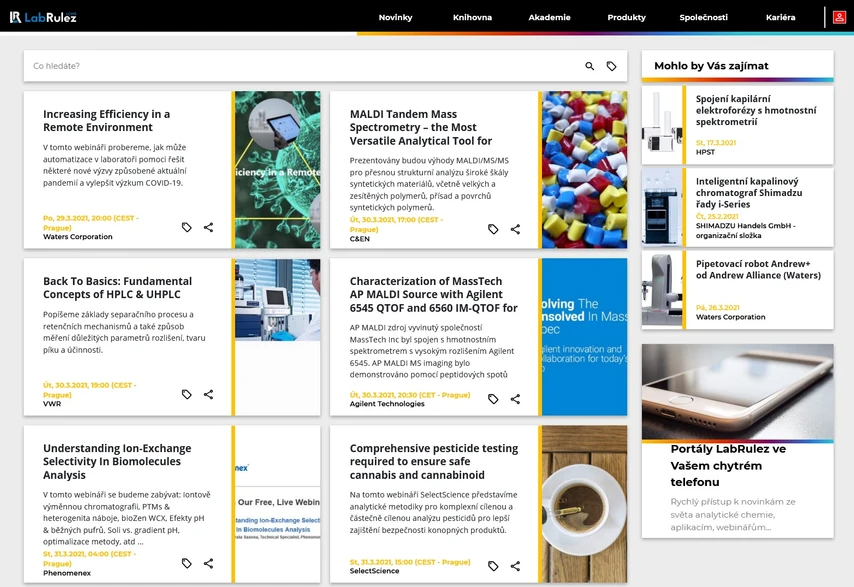
Task: Click the coffee cup thumbnail image
Action: click(x=584, y=504)
